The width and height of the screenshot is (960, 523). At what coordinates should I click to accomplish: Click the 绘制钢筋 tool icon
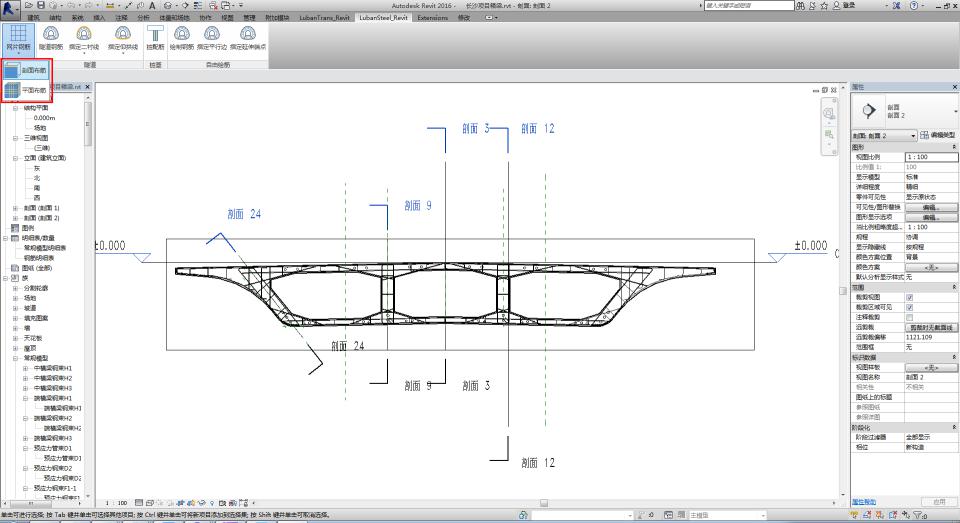(x=183, y=37)
